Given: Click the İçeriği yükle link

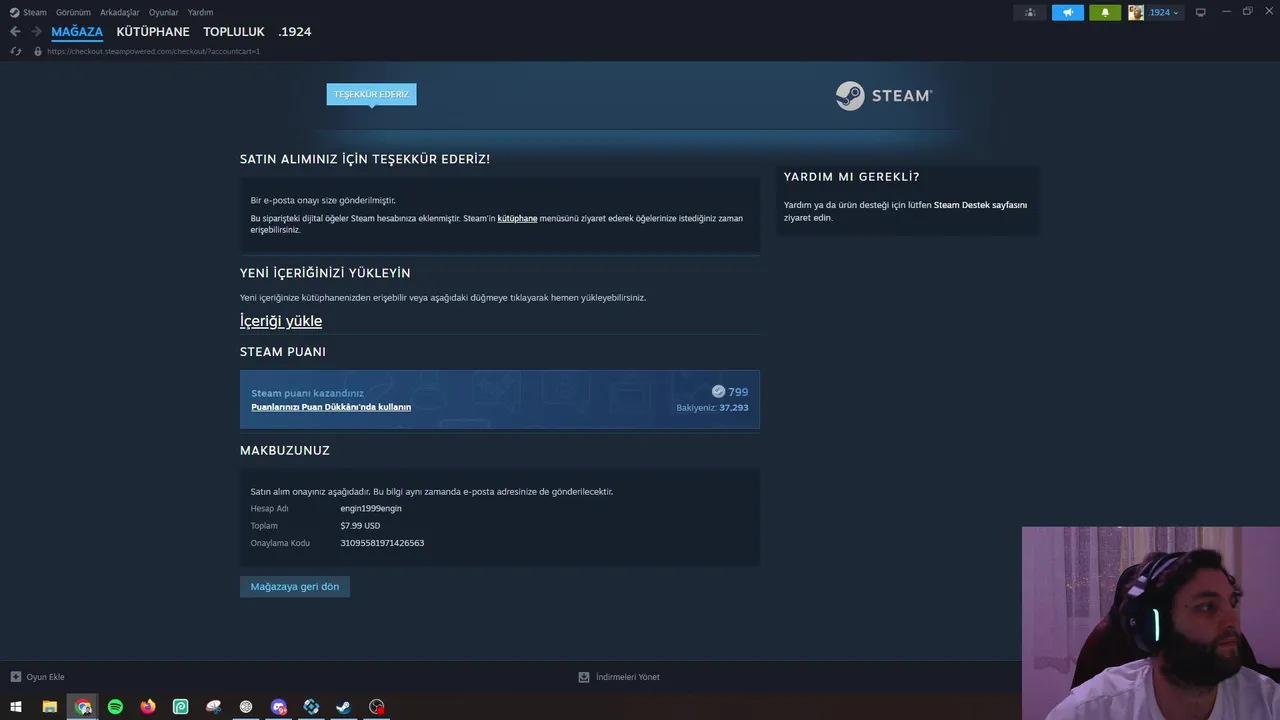Looking at the screenshot, I should pos(281,321).
